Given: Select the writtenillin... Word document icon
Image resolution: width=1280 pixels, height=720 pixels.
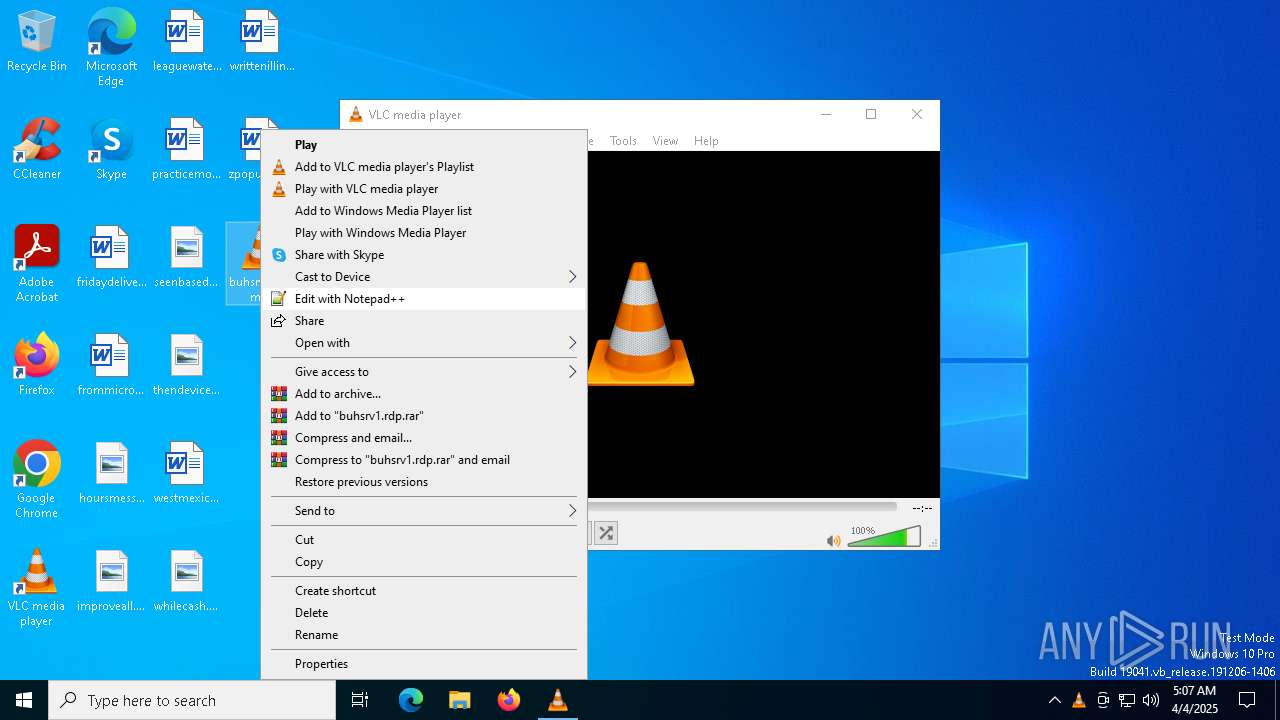Looking at the screenshot, I should [x=262, y=42].
